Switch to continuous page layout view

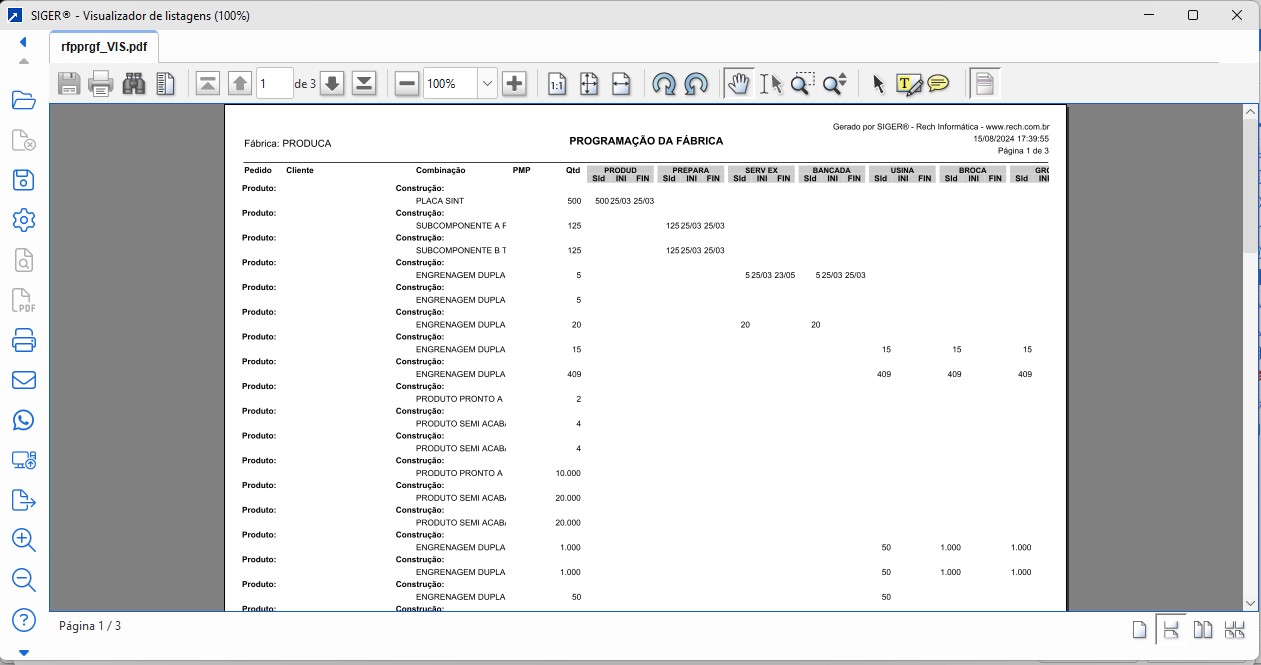click(1172, 629)
